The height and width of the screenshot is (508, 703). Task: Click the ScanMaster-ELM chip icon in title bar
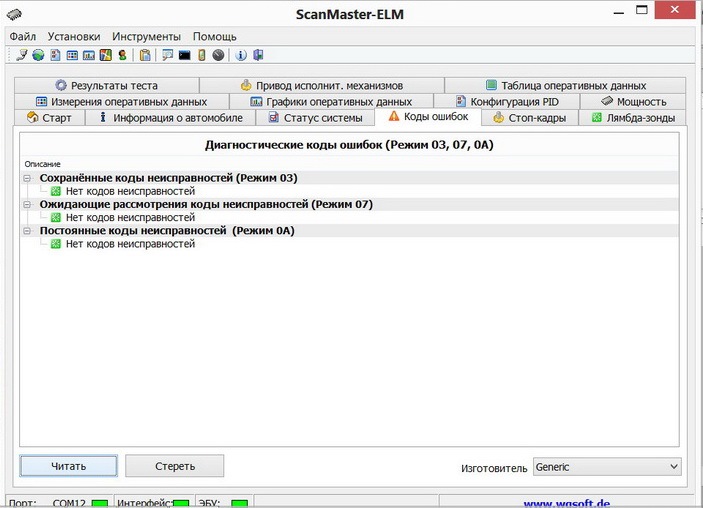(x=14, y=14)
